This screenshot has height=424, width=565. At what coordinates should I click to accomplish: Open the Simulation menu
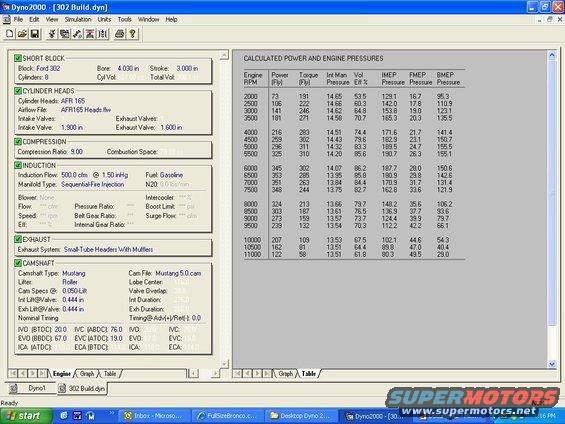[78, 19]
